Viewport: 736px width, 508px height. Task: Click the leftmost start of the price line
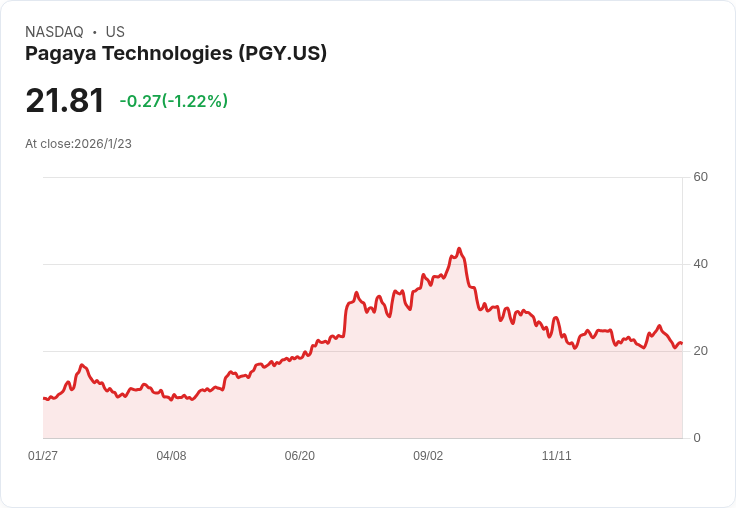tap(44, 398)
